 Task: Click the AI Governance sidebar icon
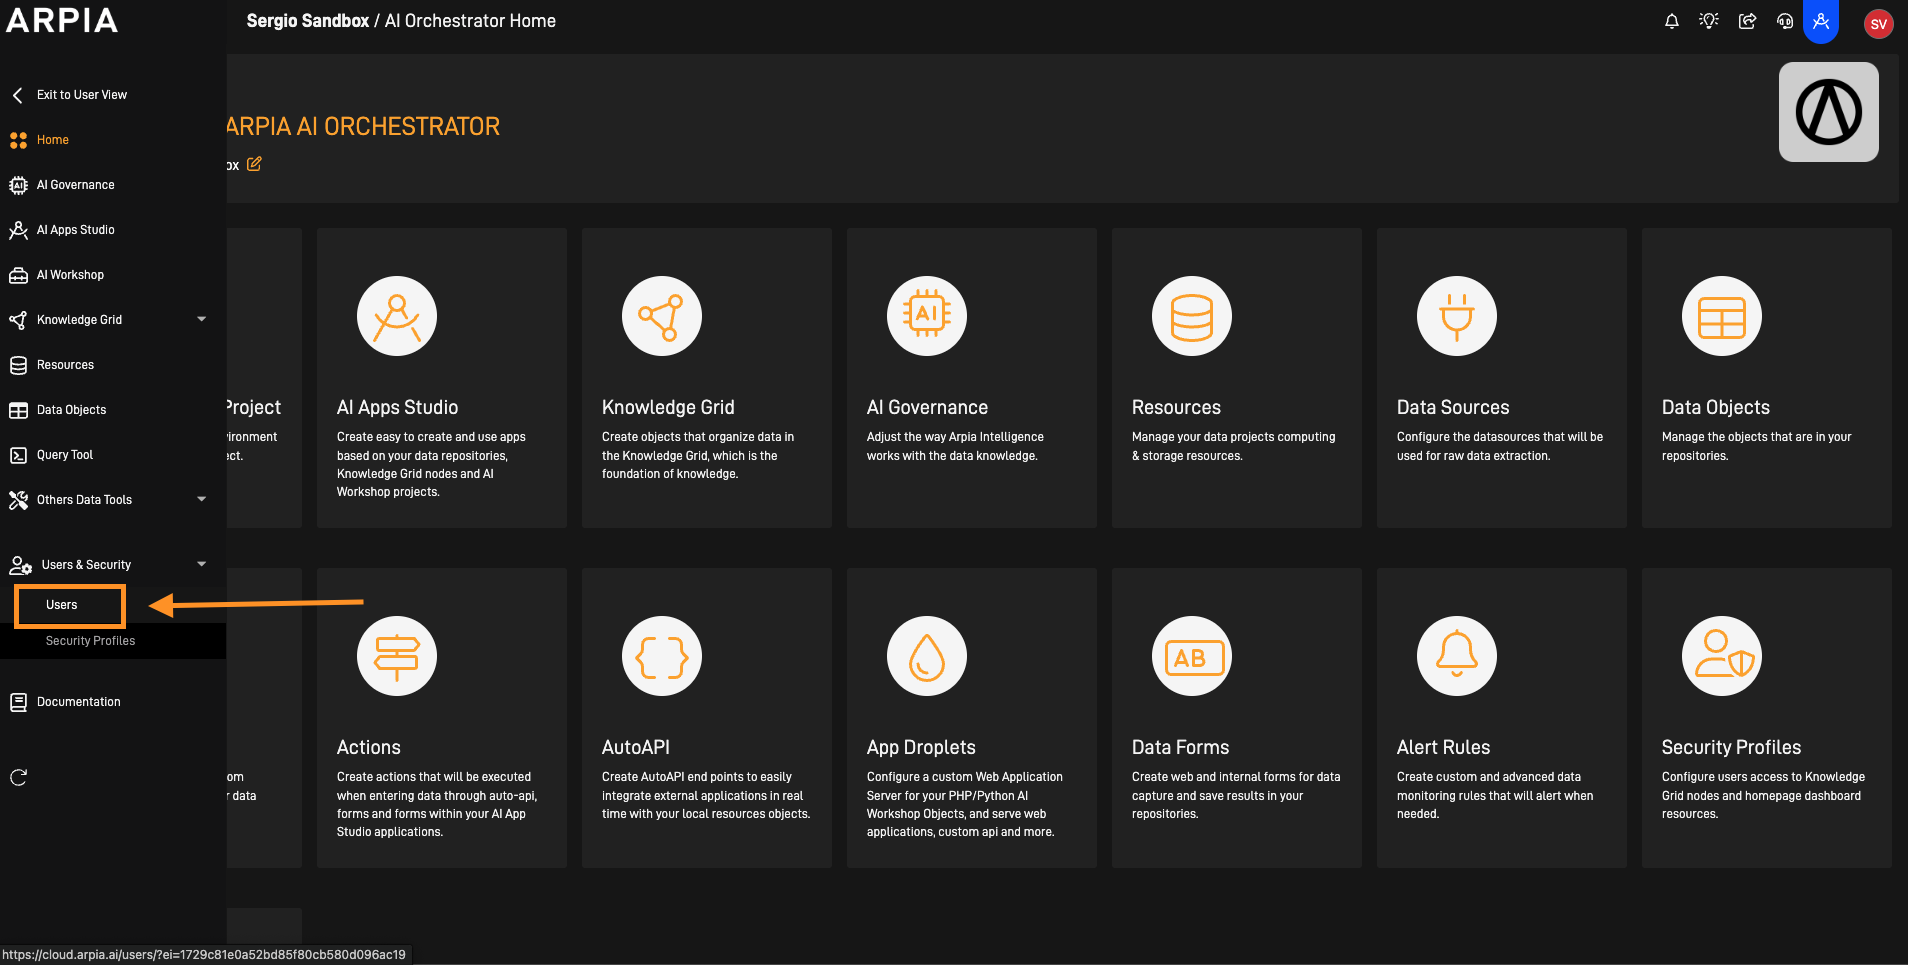[18, 185]
